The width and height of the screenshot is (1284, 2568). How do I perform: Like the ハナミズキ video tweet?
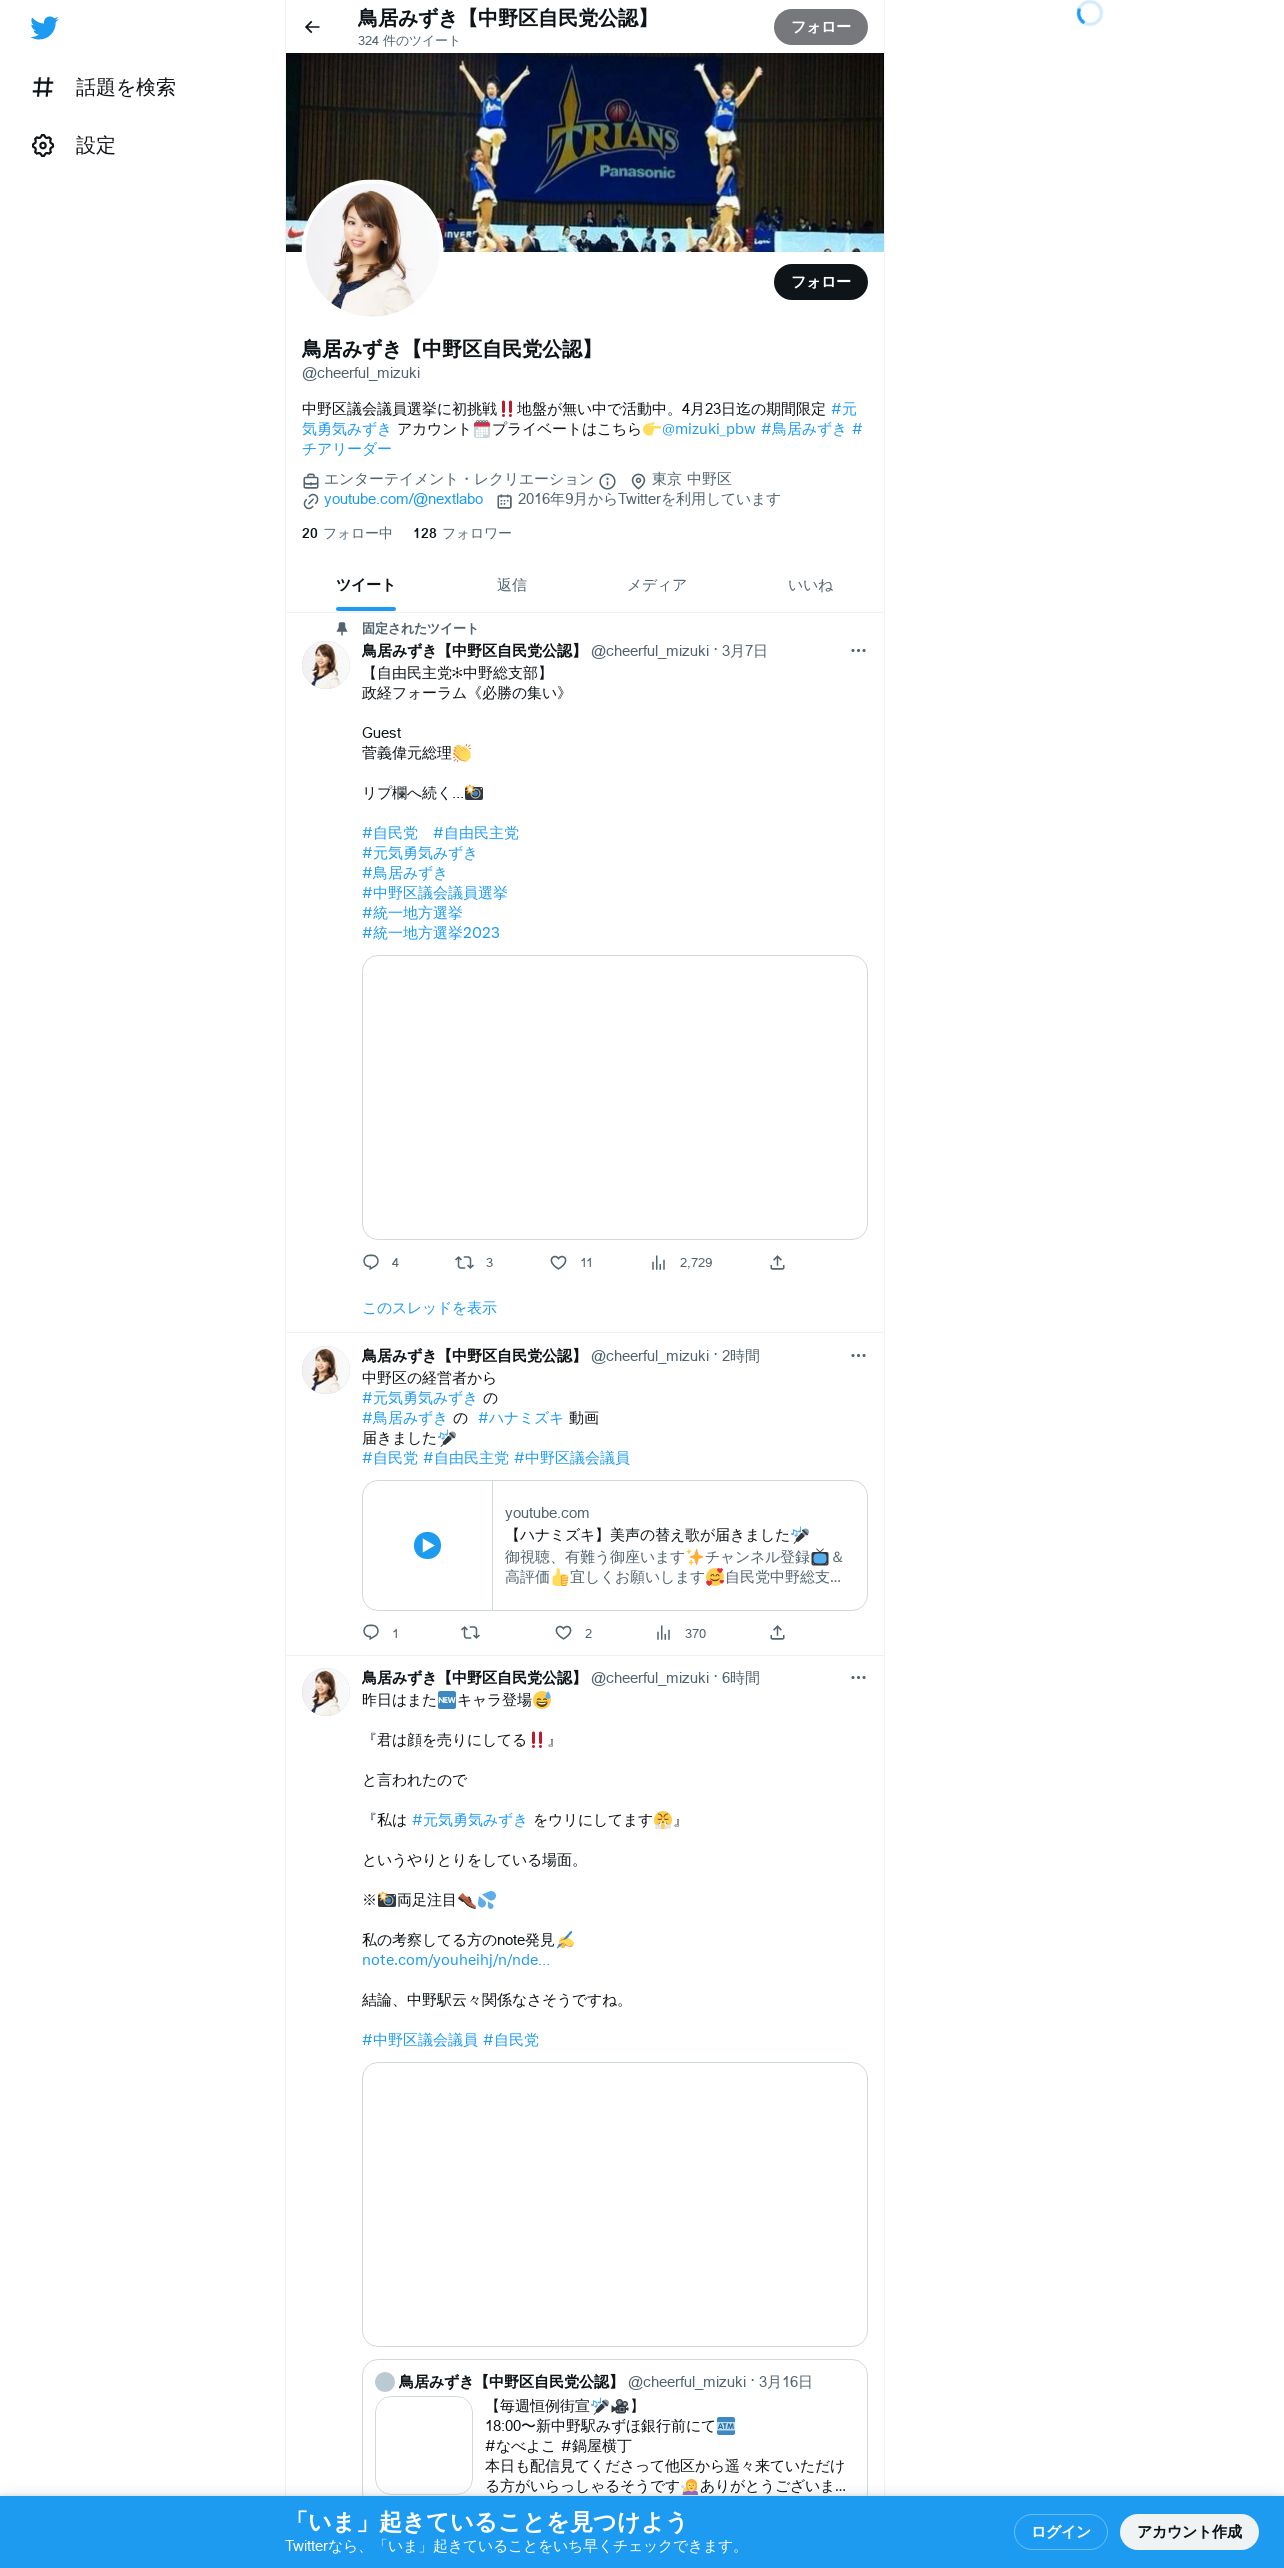click(x=564, y=1633)
